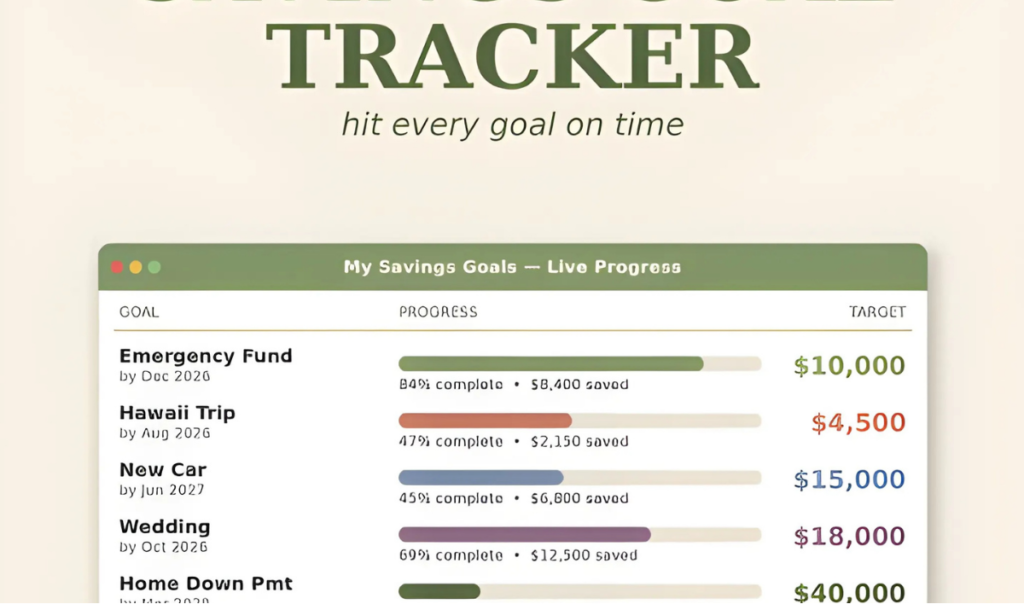The height and width of the screenshot is (604, 1024).
Task: Select the Home Down Pmt goal
Action: [x=206, y=583]
